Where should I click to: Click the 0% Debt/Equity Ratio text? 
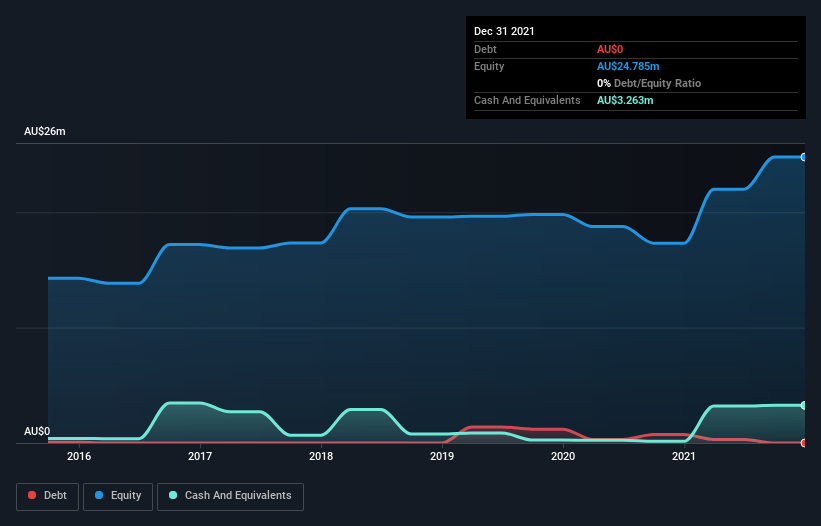coord(649,83)
